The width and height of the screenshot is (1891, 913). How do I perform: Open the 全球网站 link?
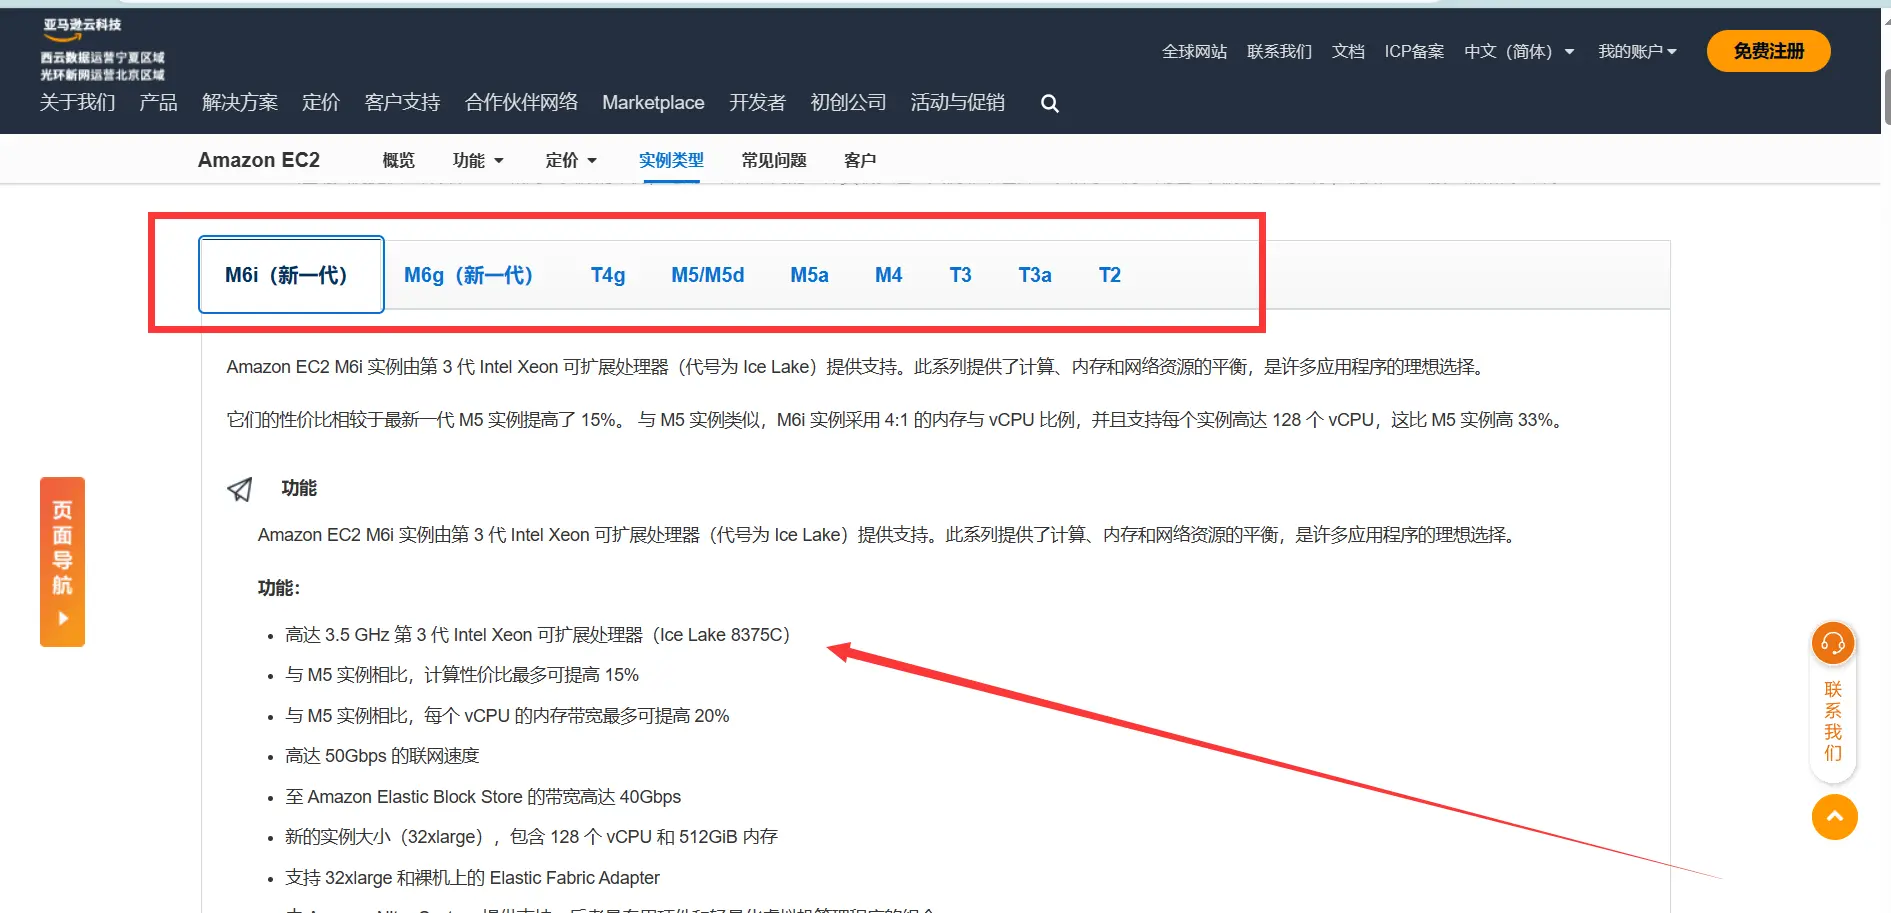1194,51
